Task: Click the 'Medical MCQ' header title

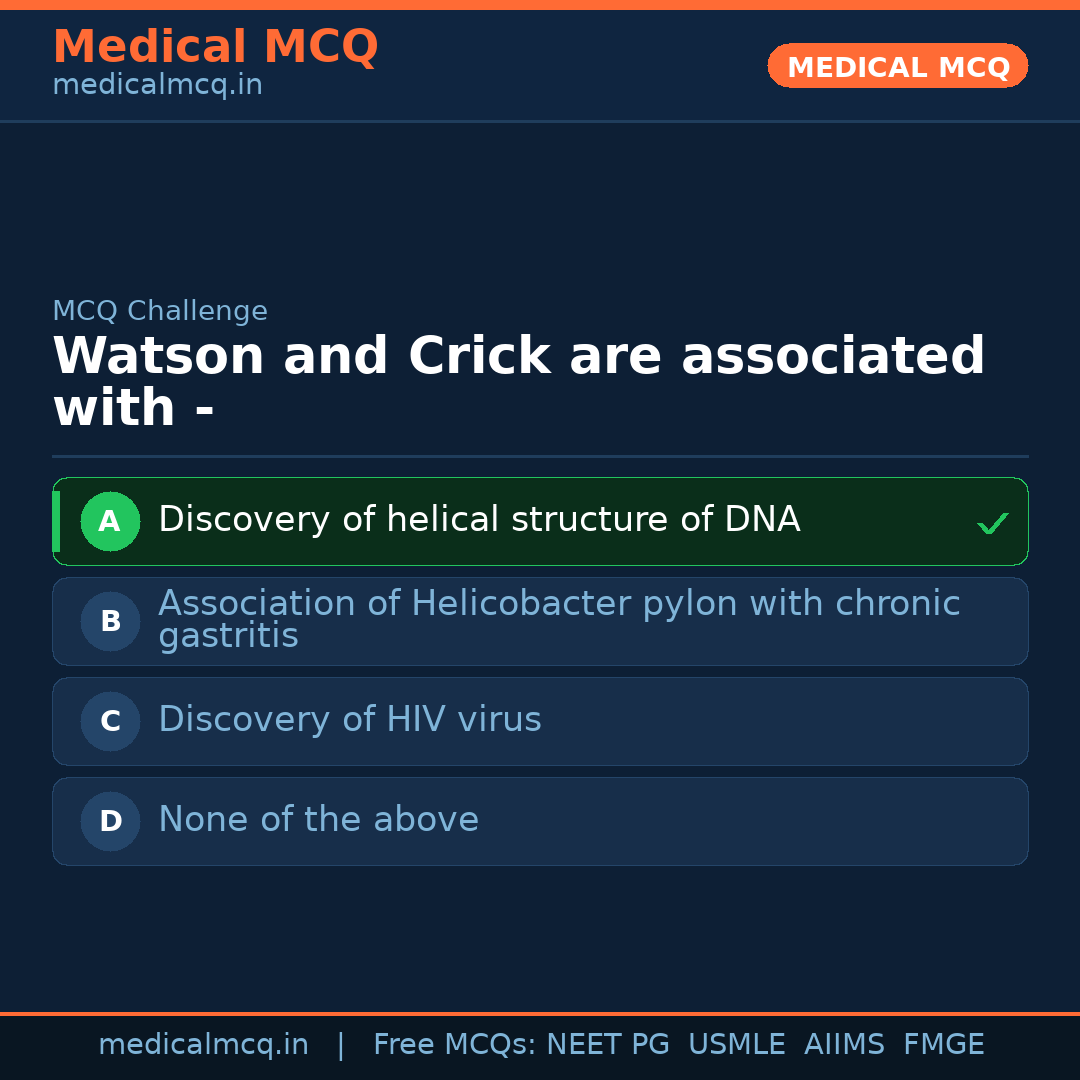Action: [x=215, y=46]
